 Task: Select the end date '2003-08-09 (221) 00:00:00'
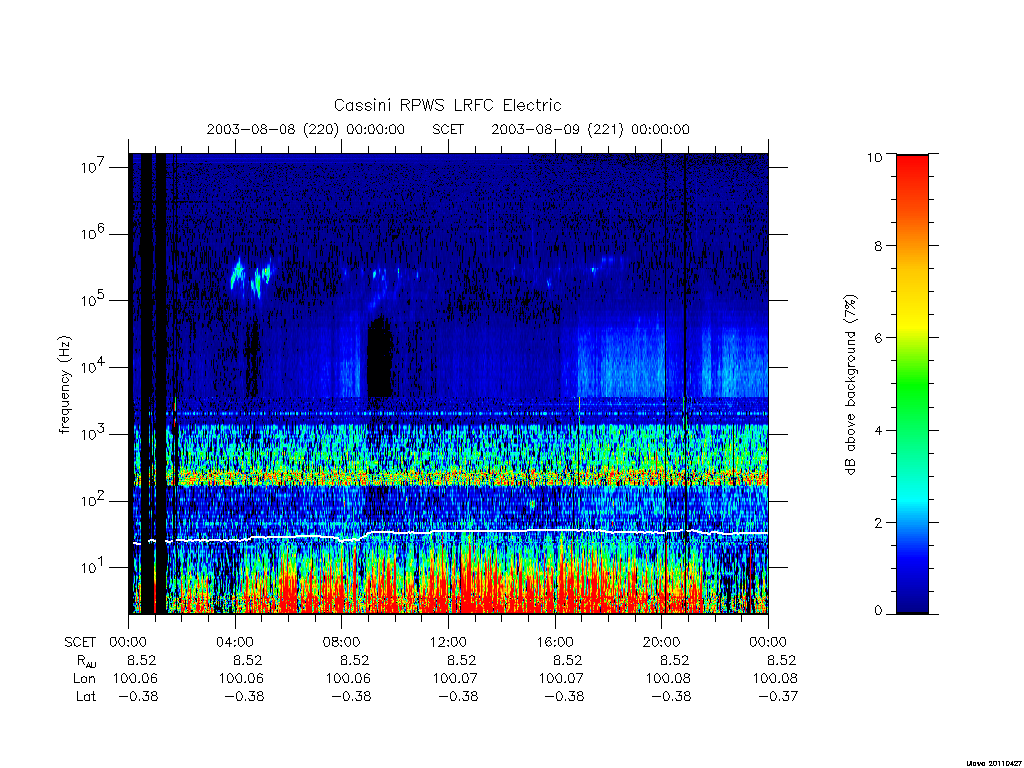point(590,129)
